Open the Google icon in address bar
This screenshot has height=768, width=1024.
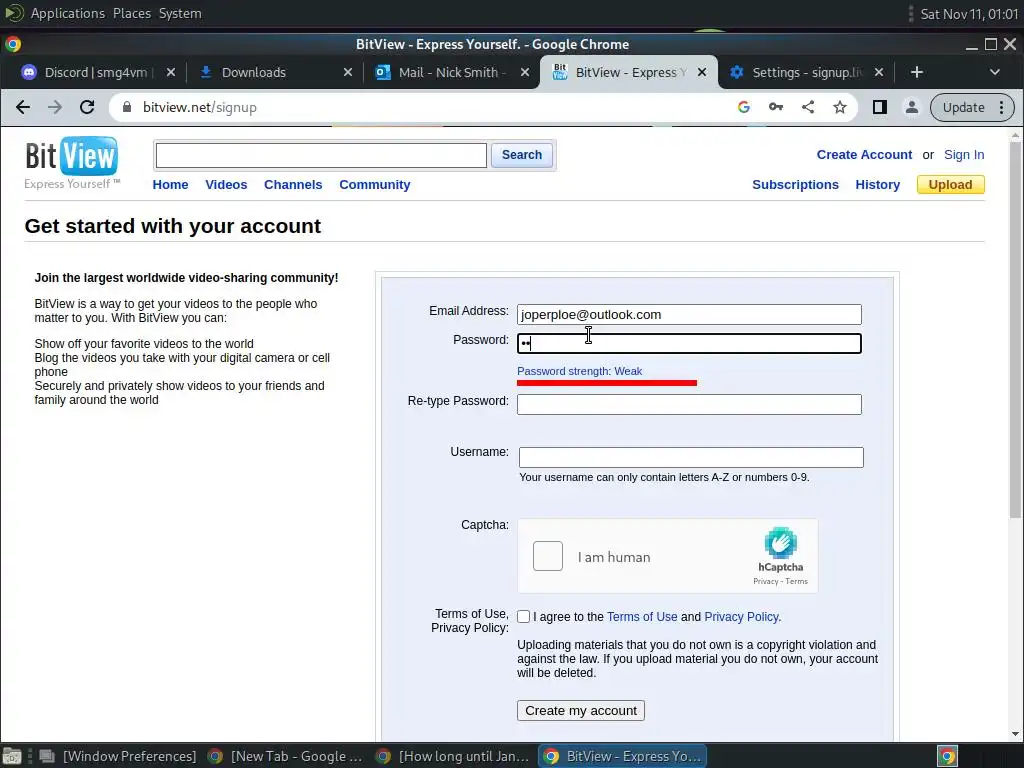pos(744,107)
